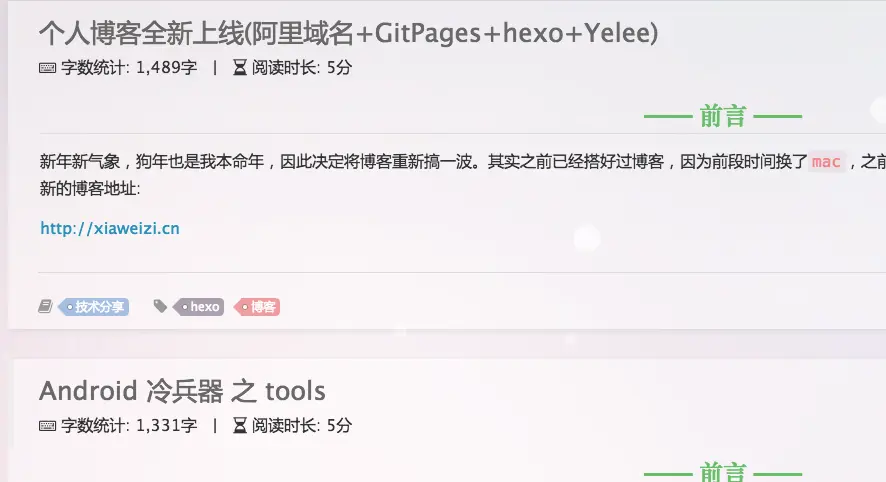Visit the http://xiaweizi.cn link
This screenshot has width=886, height=482.
point(110,228)
